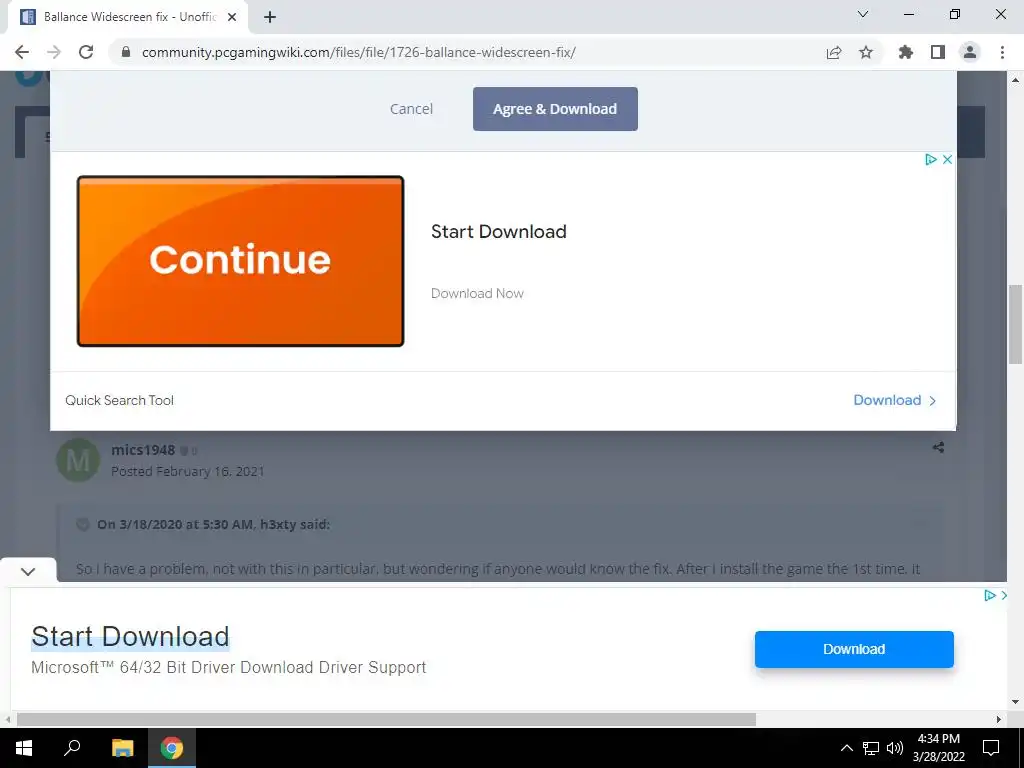Reload the current page
The width and height of the screenshot is (1024, 768).
[x=86, y=52]
